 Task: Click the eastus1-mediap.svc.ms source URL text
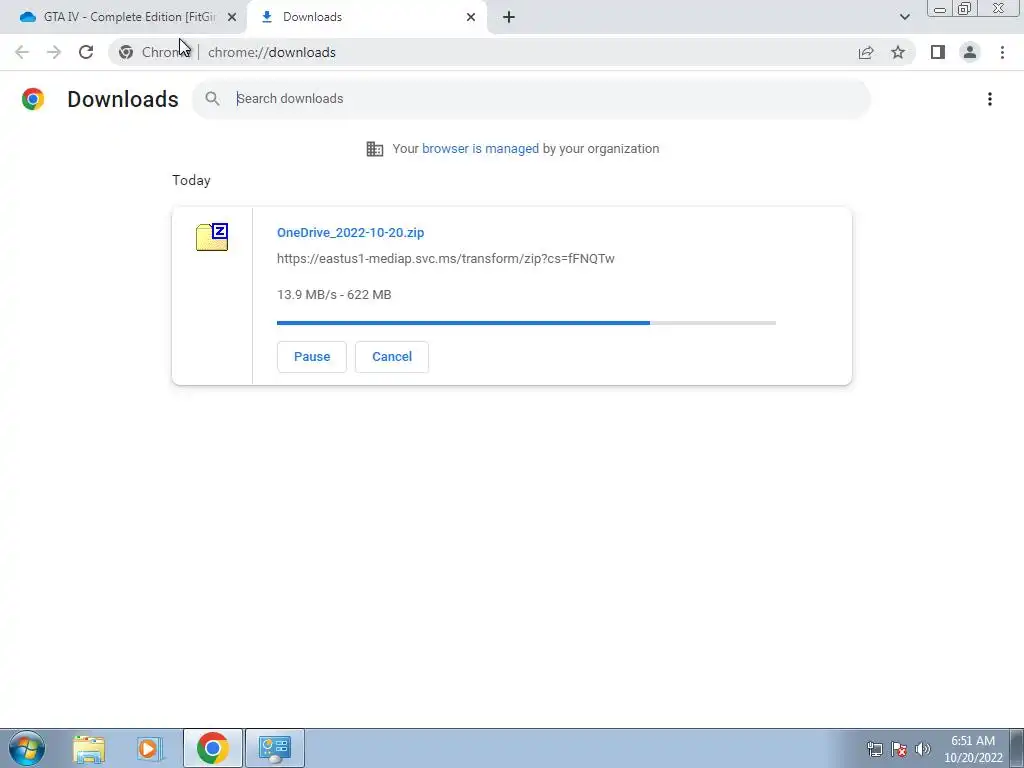coord(445,259)
